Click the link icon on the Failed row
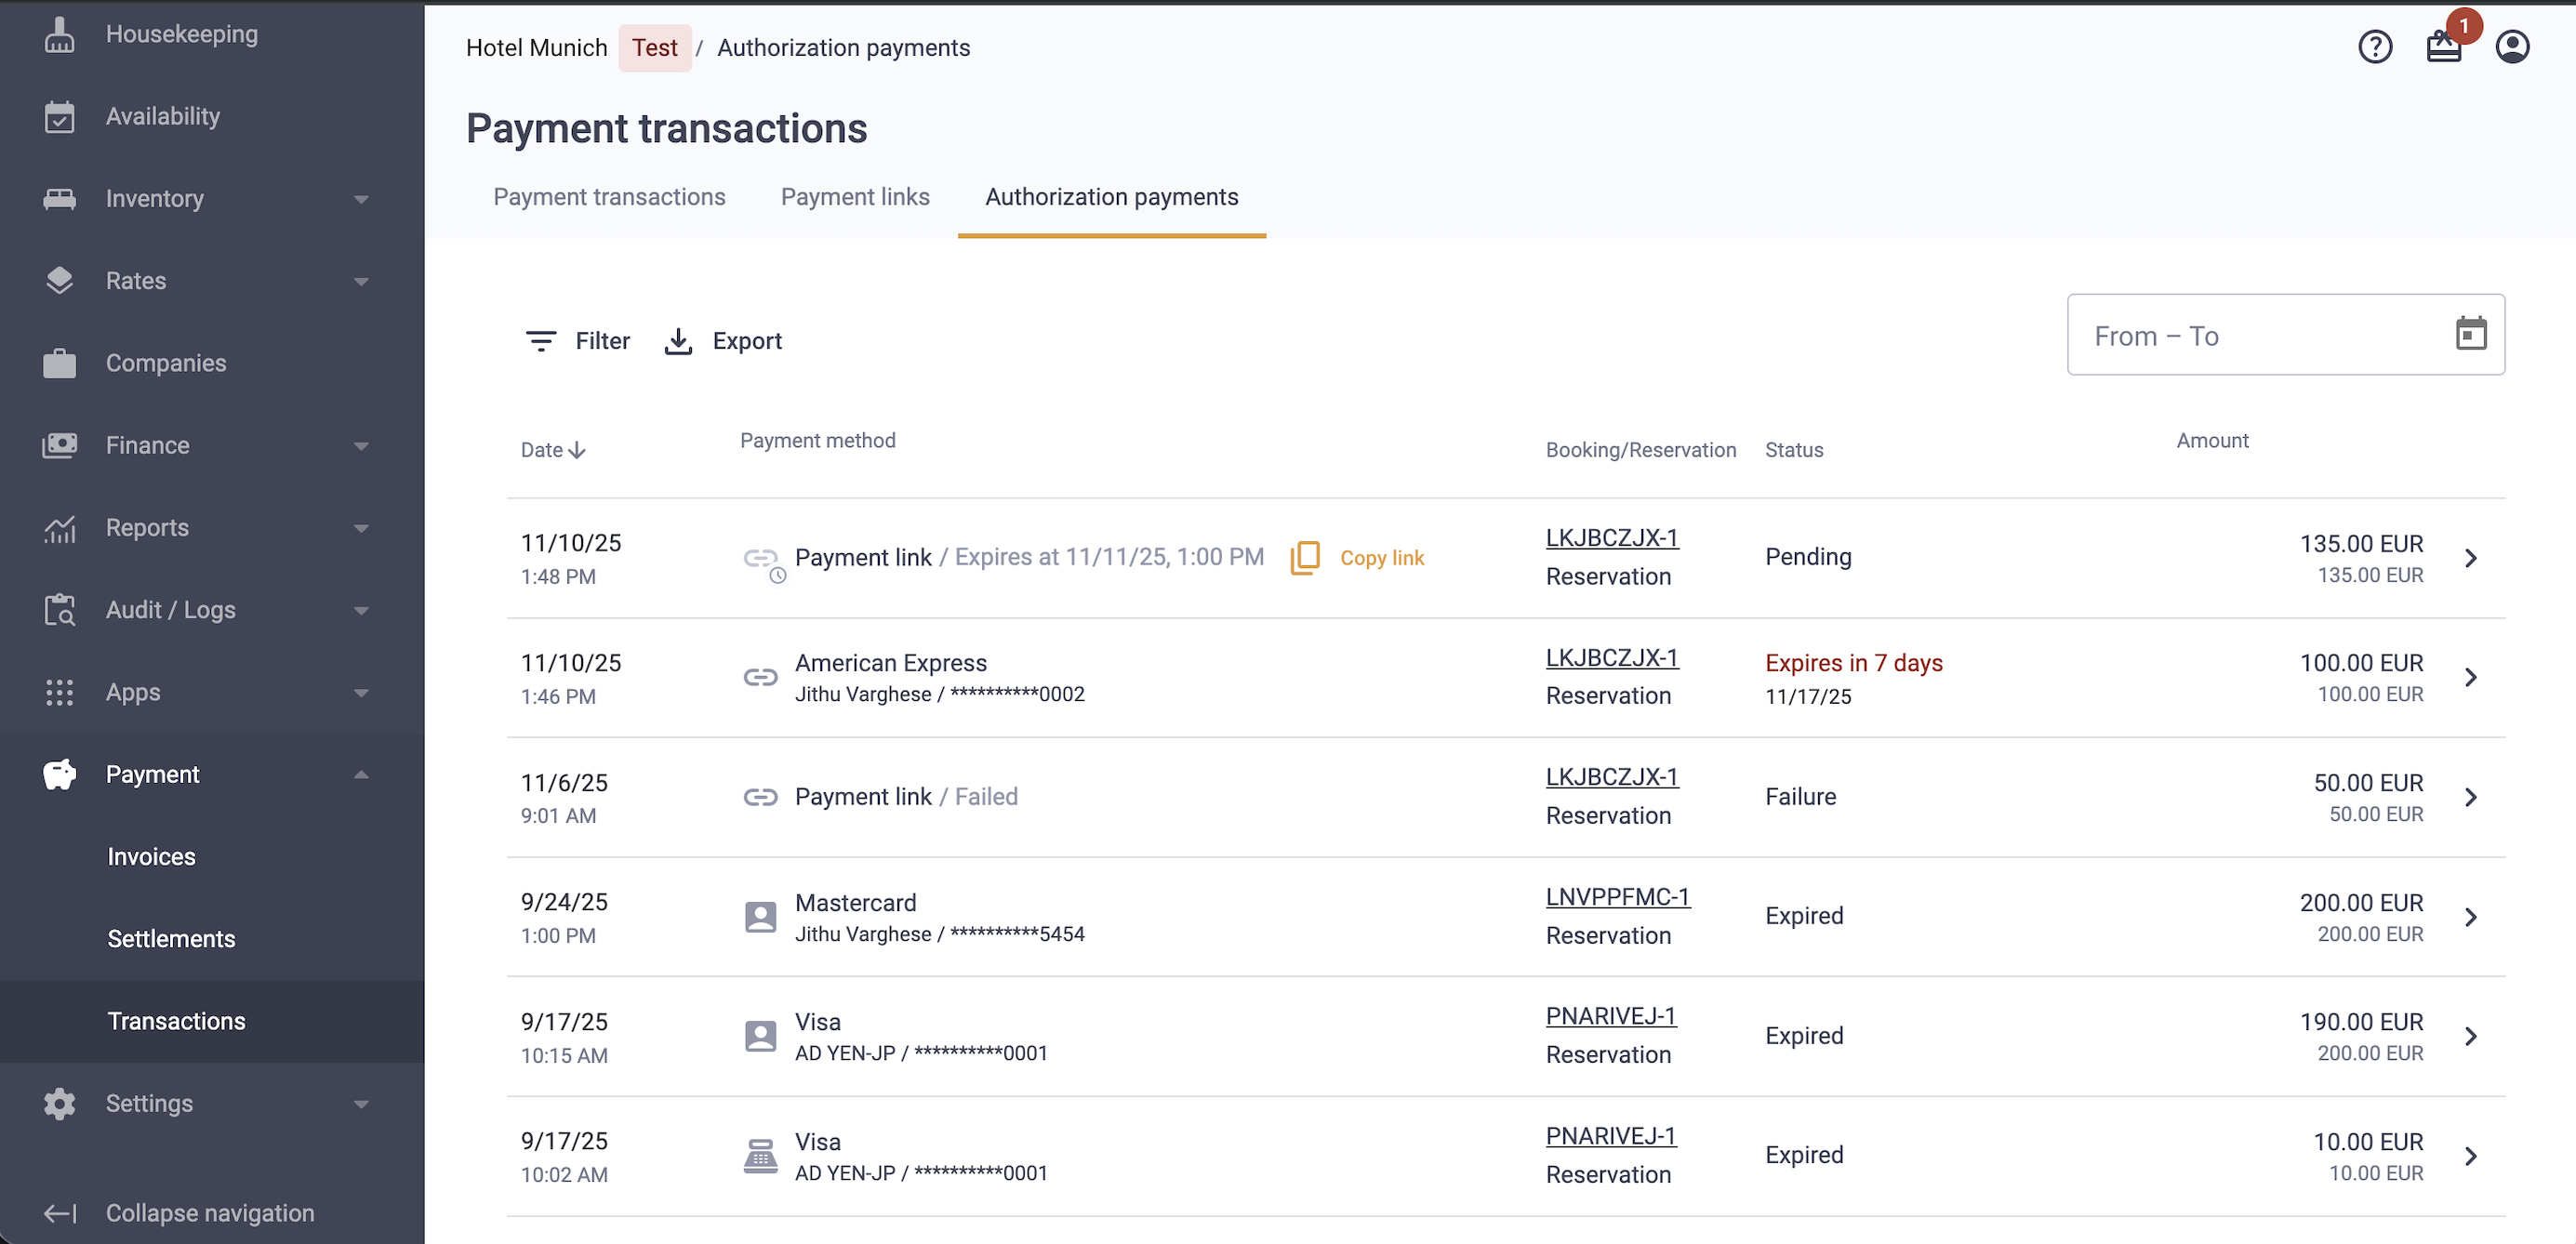2576x1244 pixels. point(760,797)
